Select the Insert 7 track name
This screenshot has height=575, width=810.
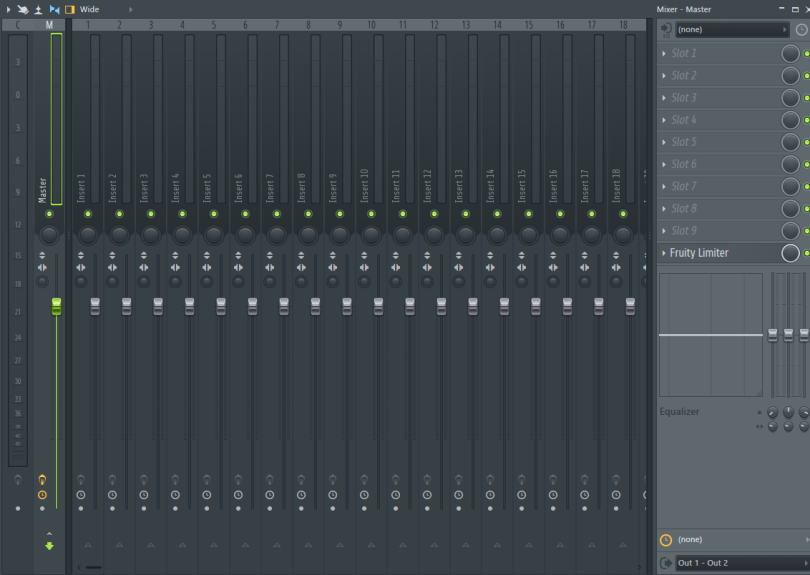coord(270,188)
